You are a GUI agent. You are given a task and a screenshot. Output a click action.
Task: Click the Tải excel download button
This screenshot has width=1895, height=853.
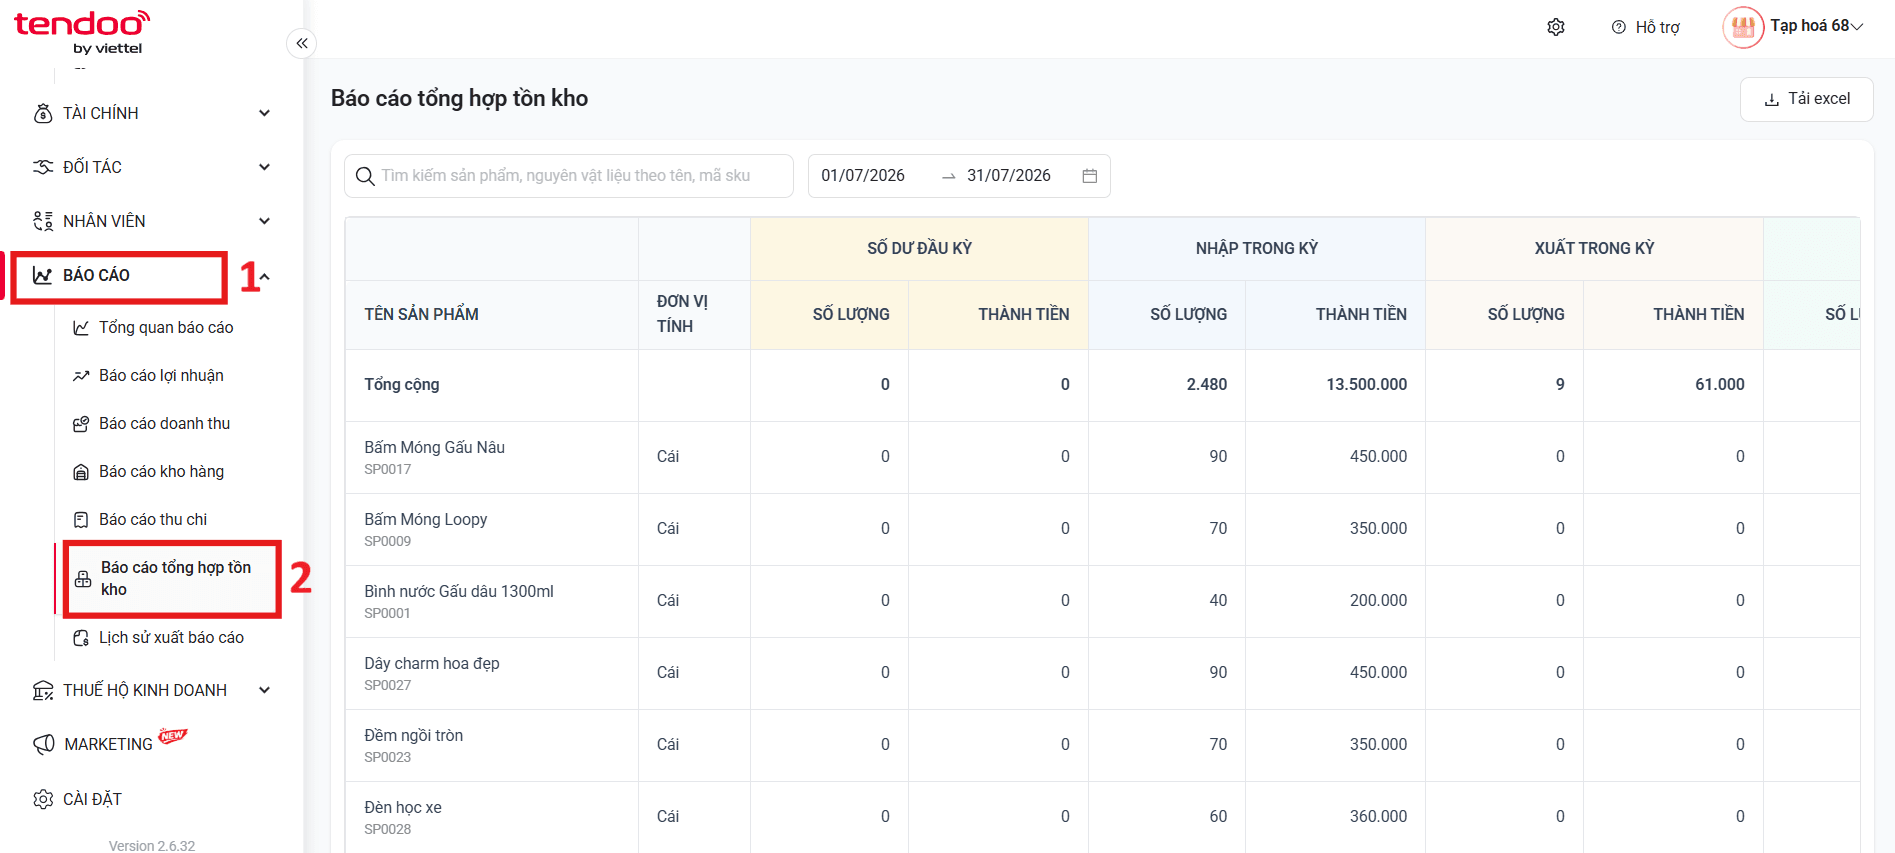1806,99
